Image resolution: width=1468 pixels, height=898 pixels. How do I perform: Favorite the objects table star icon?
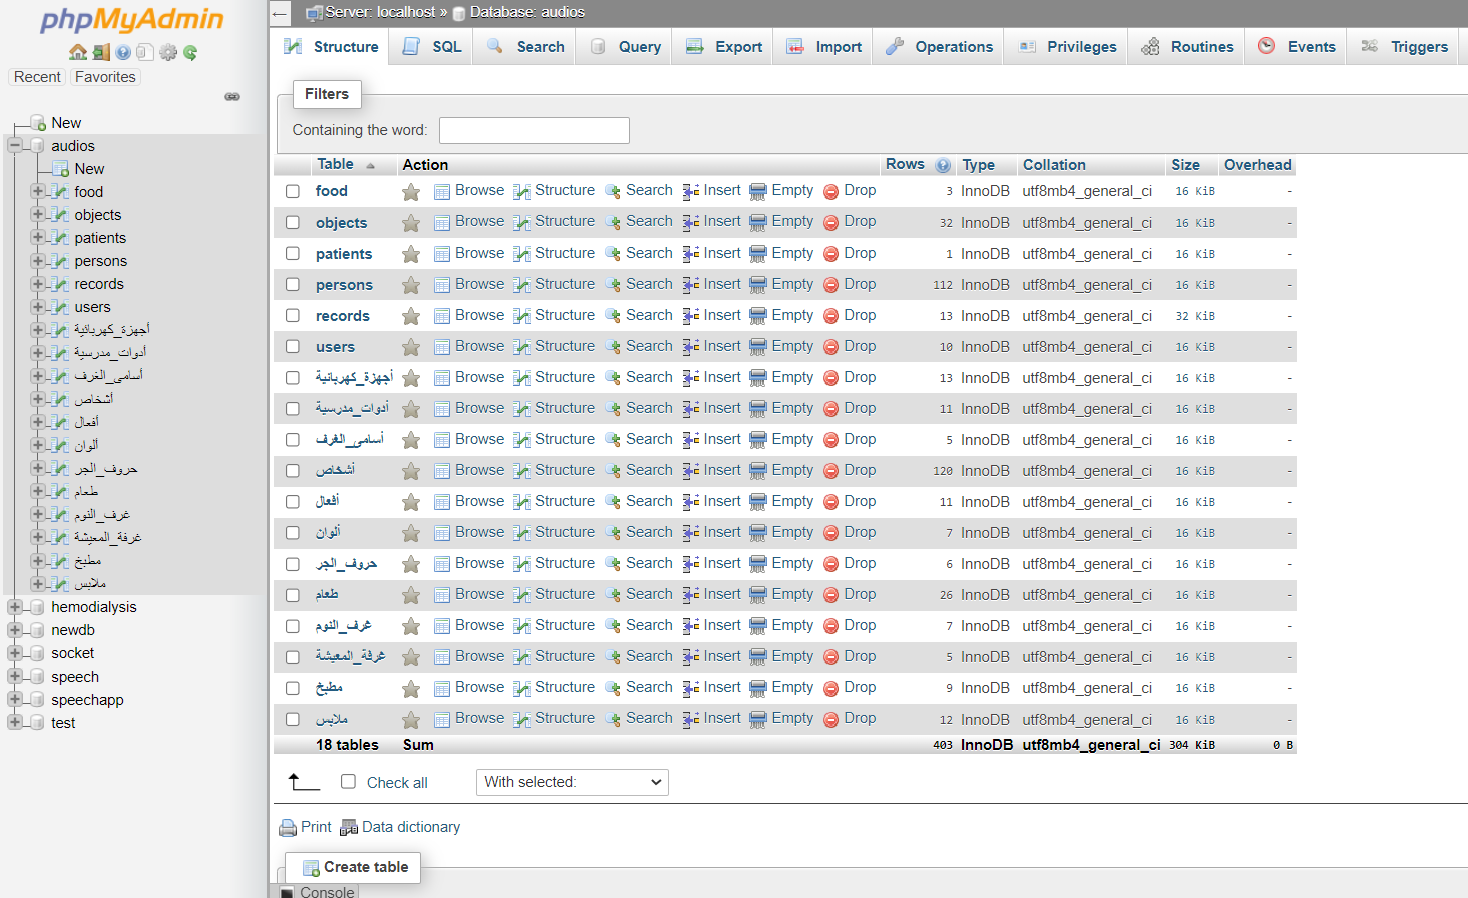point(411,223)
